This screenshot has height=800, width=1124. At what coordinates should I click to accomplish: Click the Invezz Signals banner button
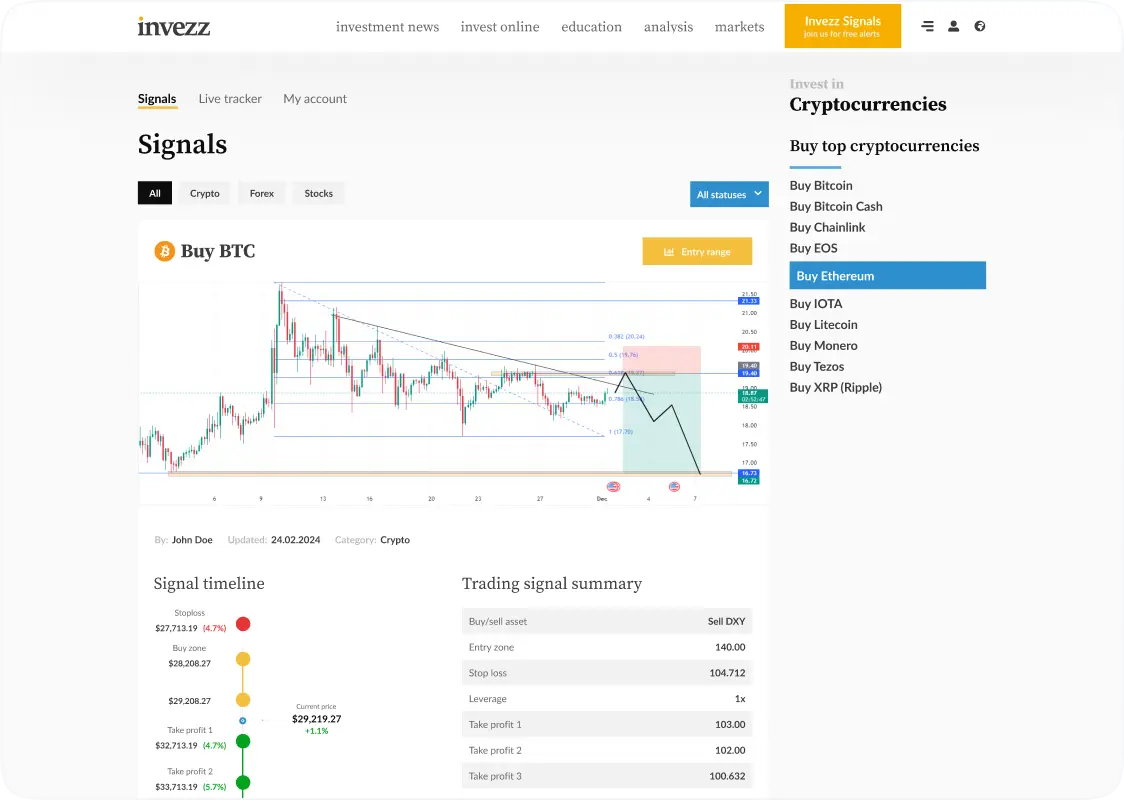coord(842,27)
